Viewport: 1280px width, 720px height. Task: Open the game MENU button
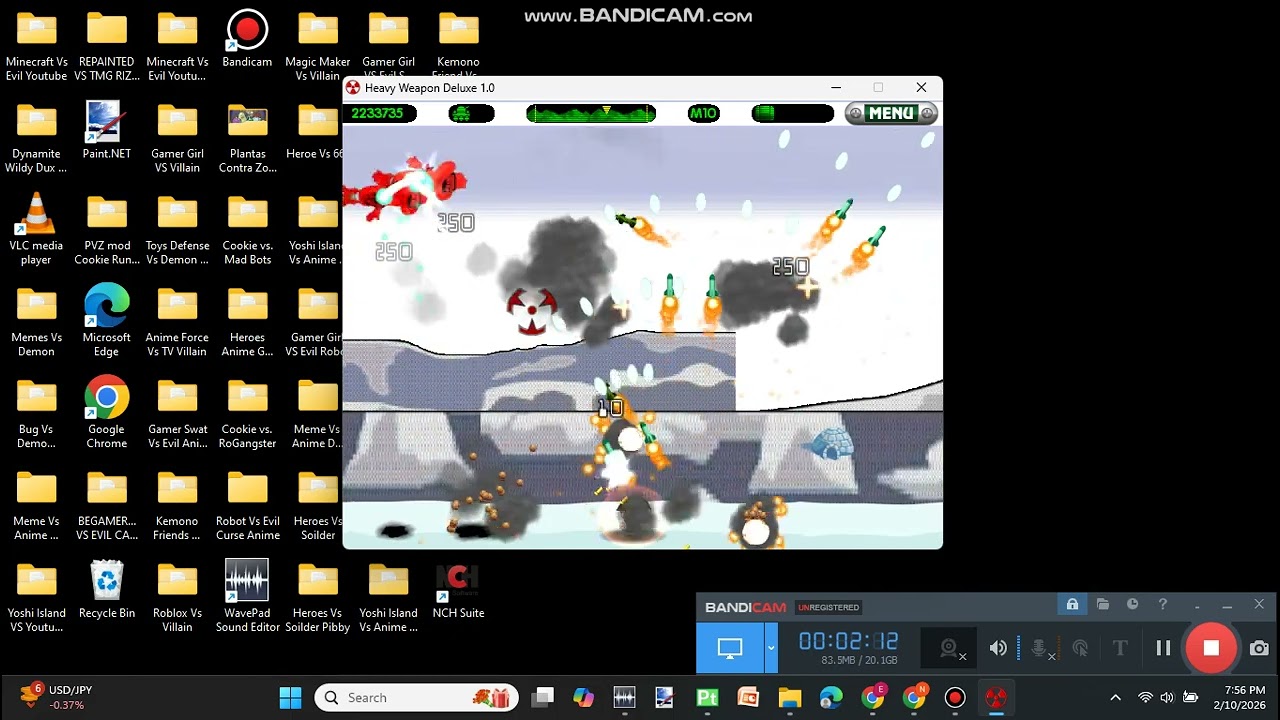(x=891, y=113)
